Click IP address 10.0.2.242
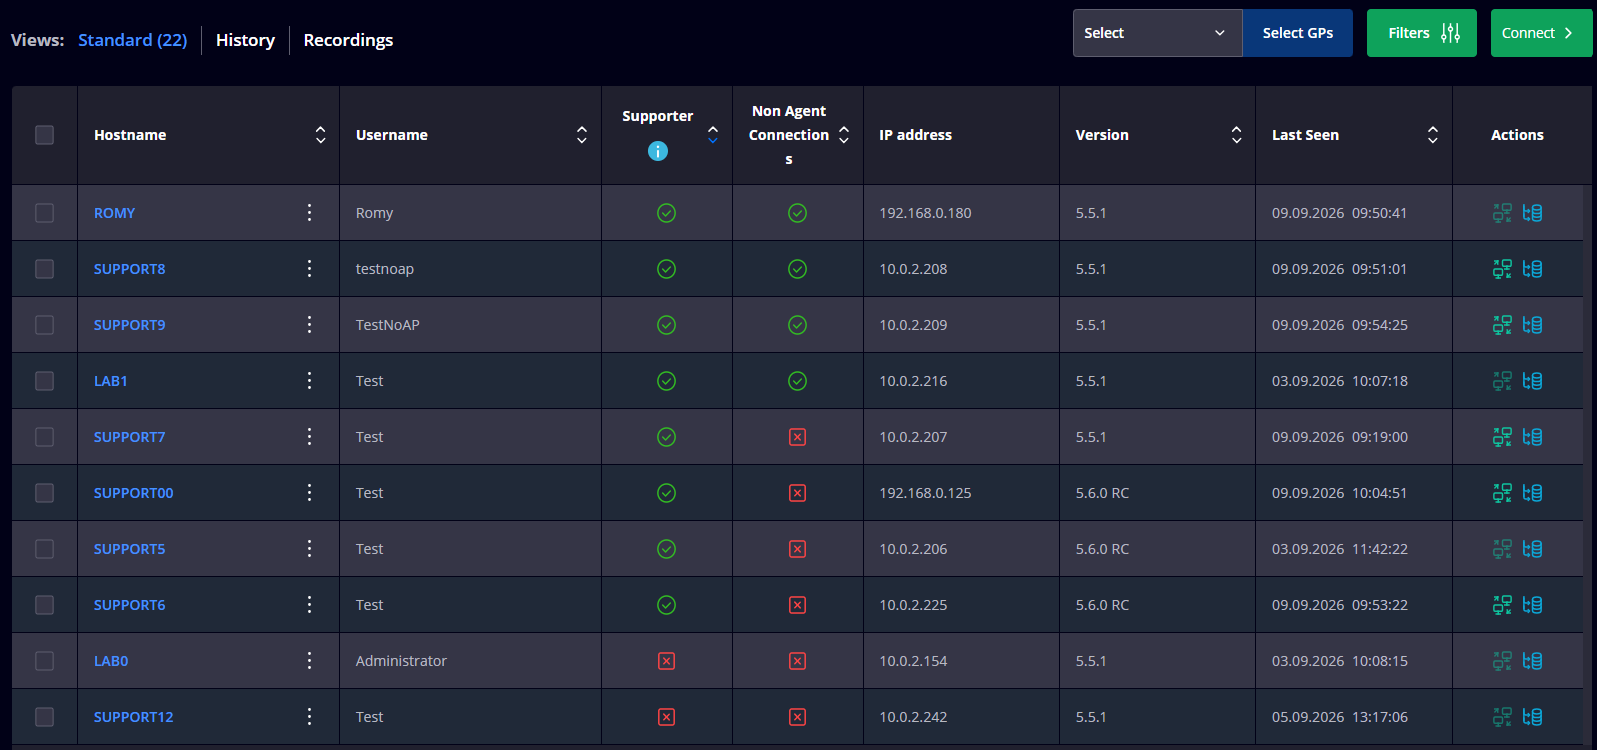The width and height of the screenshot is (1597, 750). pyautogui.click(x=913, y=717)
